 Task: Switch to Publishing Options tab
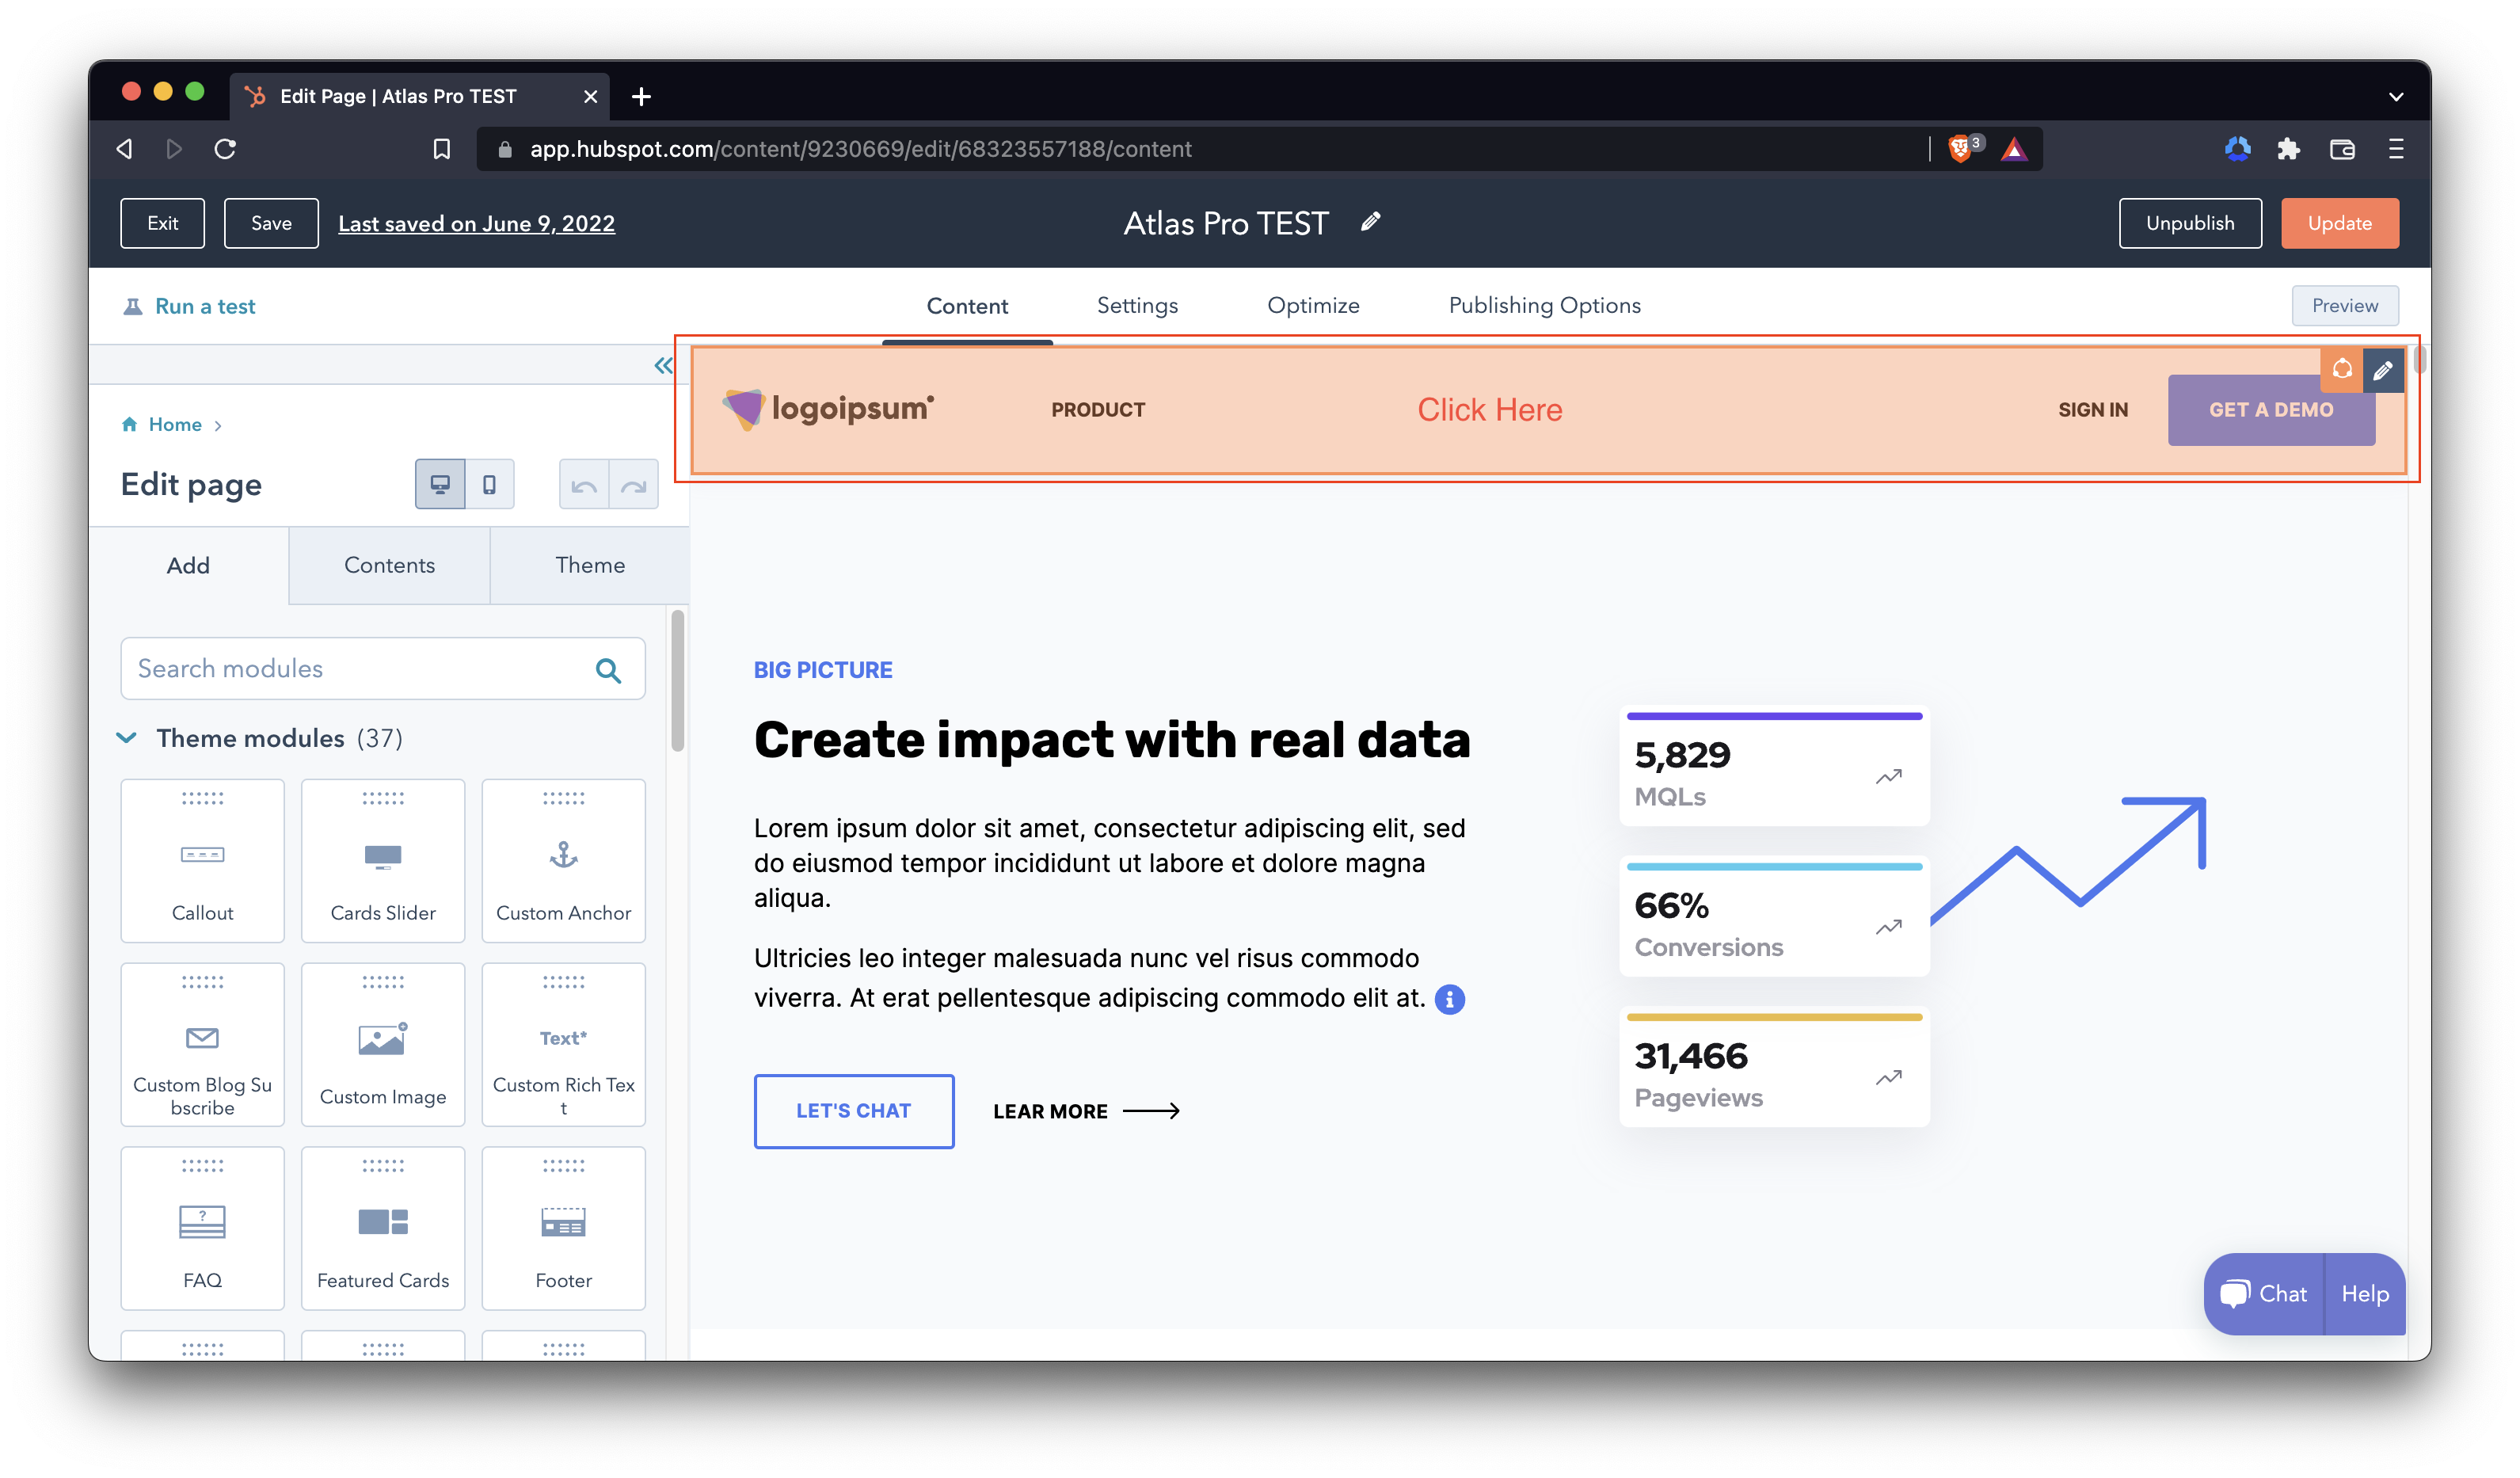tap(1544, 305)
